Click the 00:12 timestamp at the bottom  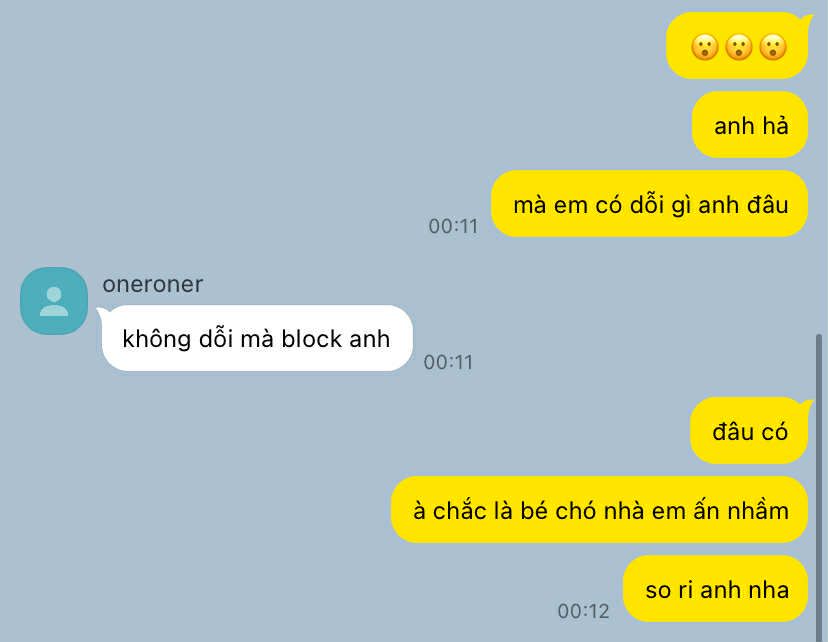tap(583, 611)
